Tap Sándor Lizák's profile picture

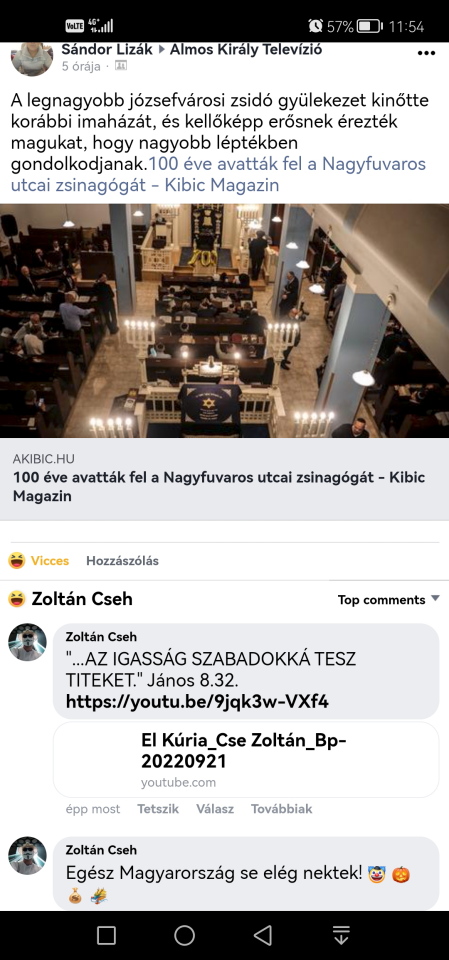pos(32,58)
